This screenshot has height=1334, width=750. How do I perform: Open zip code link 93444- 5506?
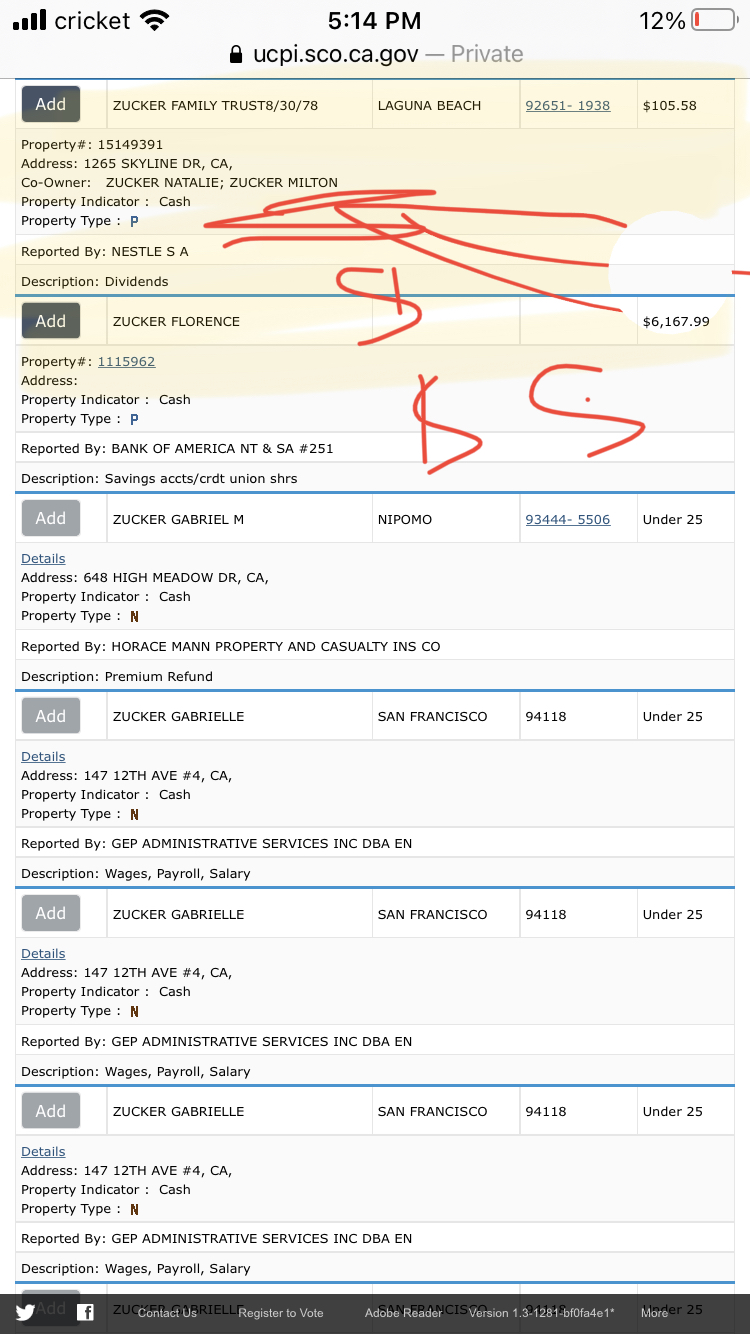(568, 519)
